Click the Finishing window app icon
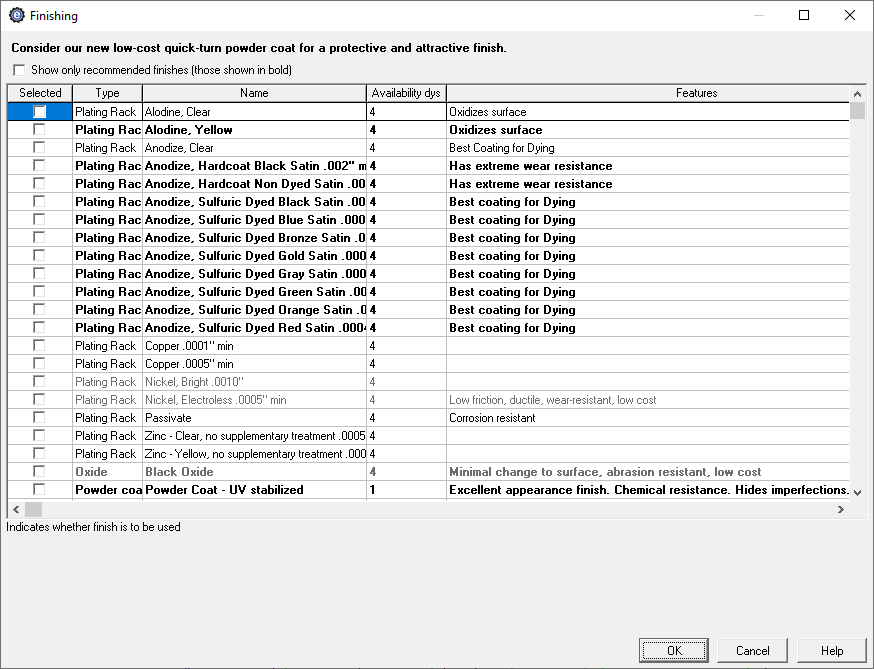The width and height of the screenshot is (874, 669). coord(17,16)
